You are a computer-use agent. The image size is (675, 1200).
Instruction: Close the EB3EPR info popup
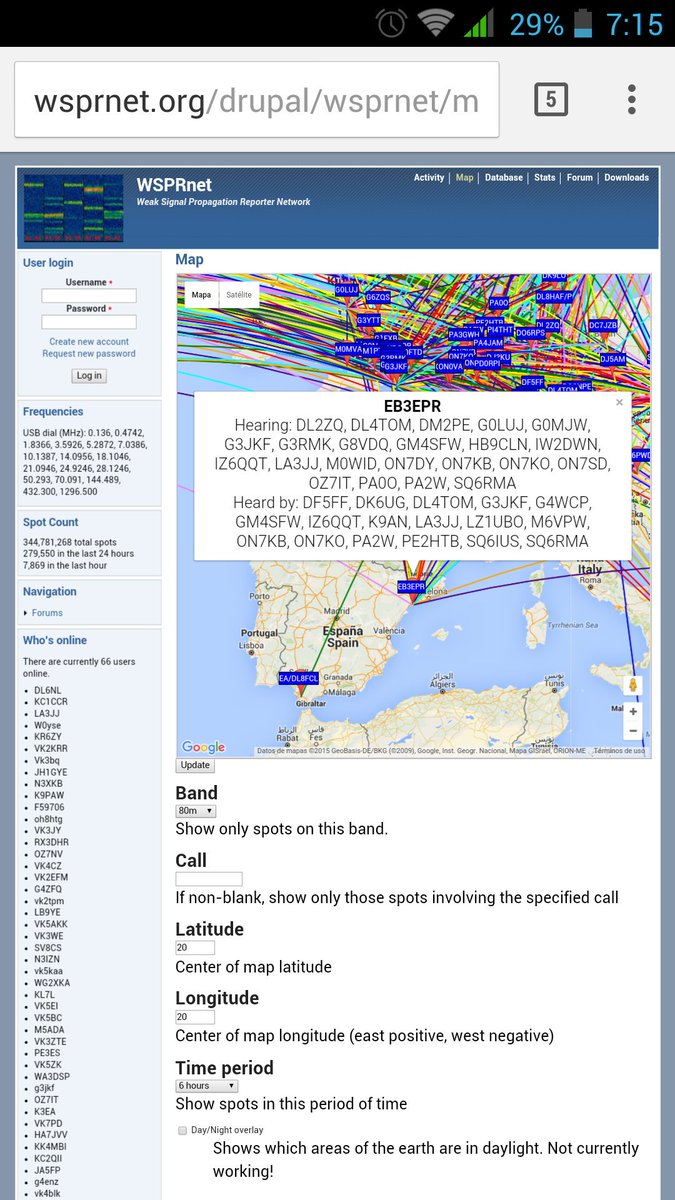tap(619, 402)
